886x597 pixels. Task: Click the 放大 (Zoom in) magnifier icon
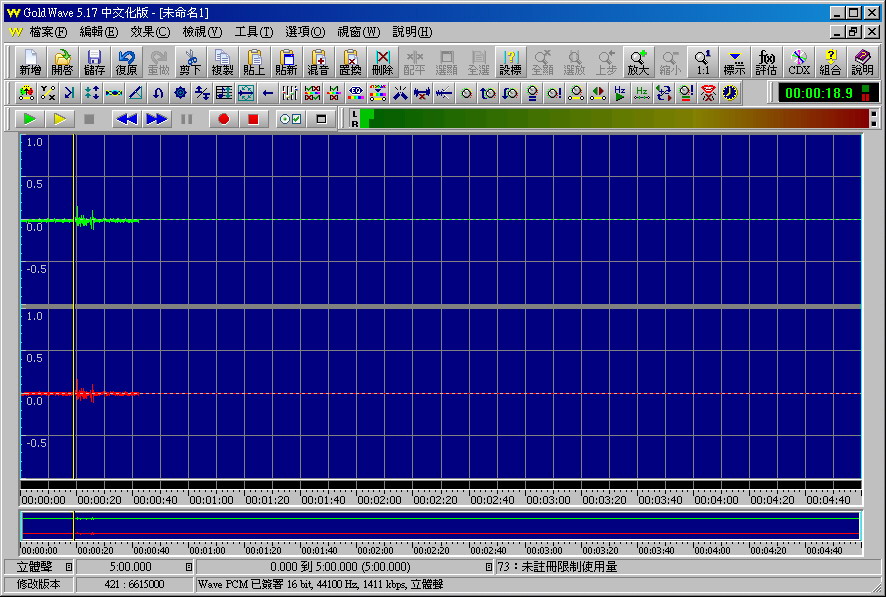[x=638, y=62]
